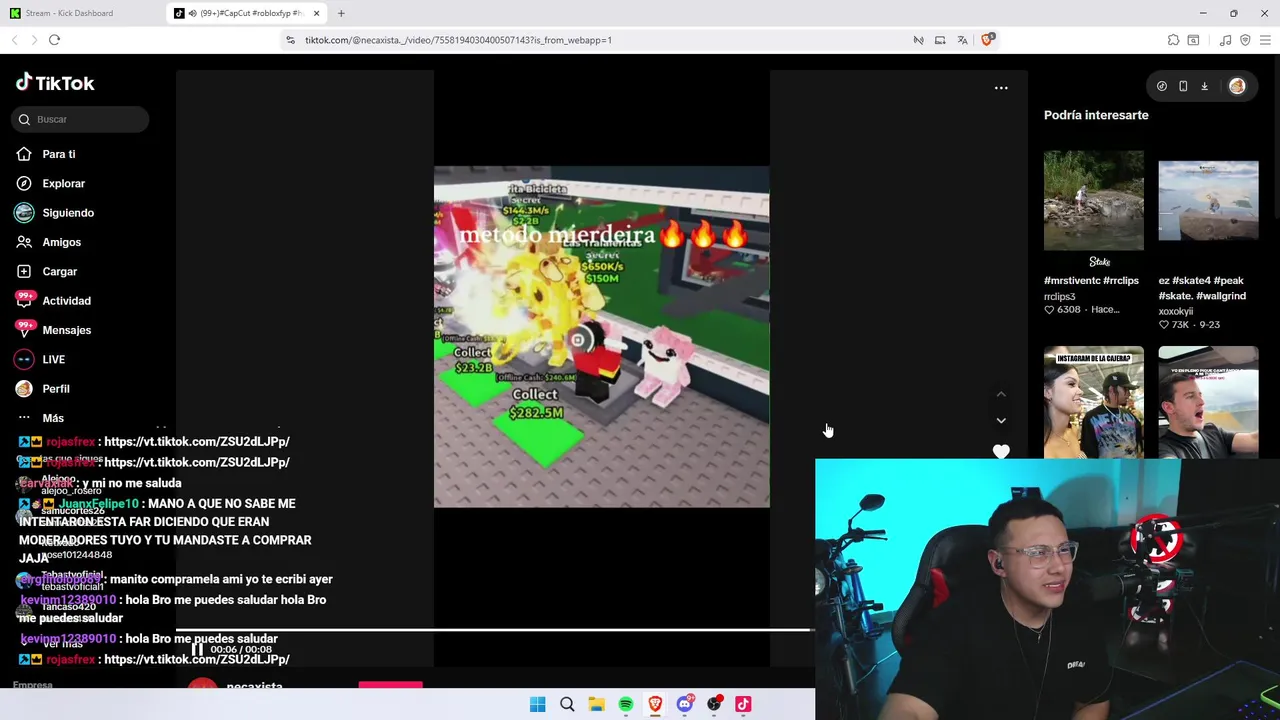Open the xoxokyii author link
The image size is (1280, 720).
(x=1176, y=311)
